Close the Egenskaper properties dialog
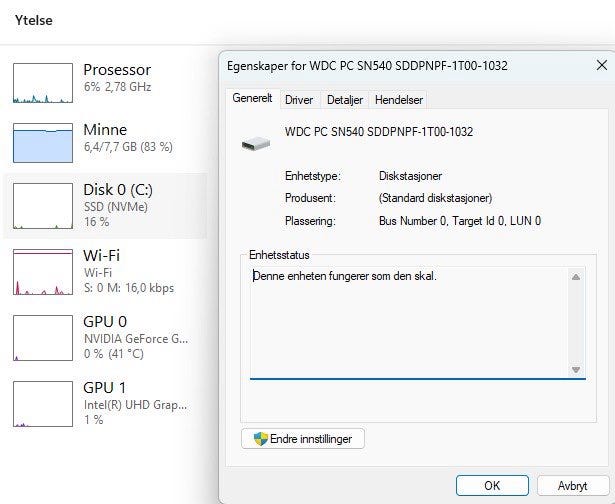615x504 pixels. 602,65
